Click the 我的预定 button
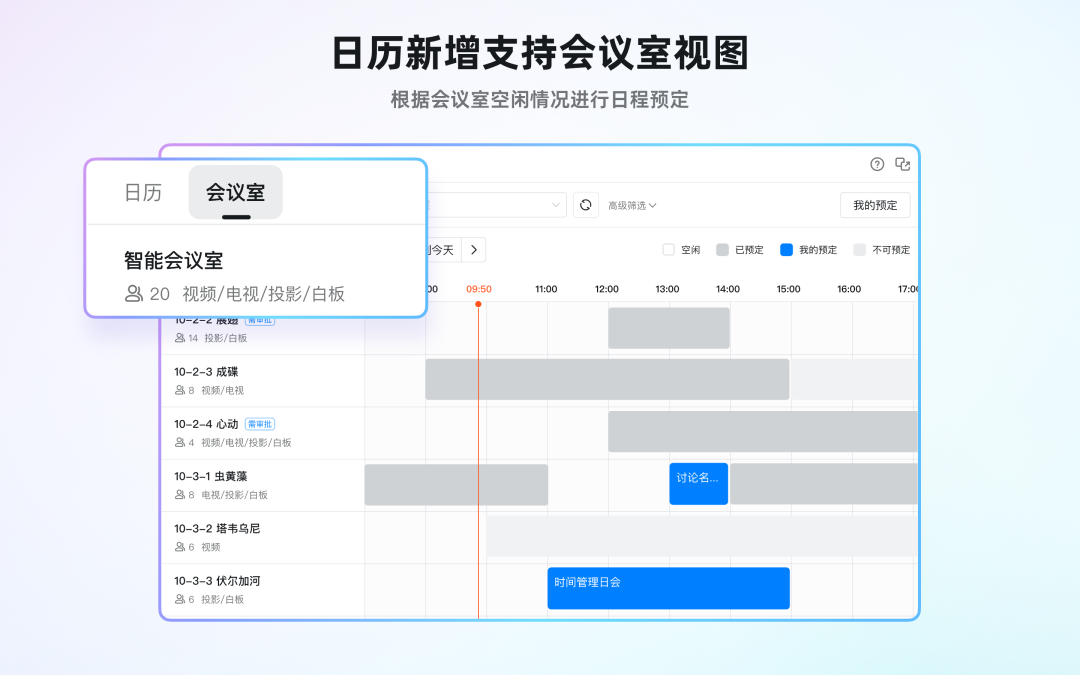This screenshot has width=1080, height=675. tap(875, 205)
